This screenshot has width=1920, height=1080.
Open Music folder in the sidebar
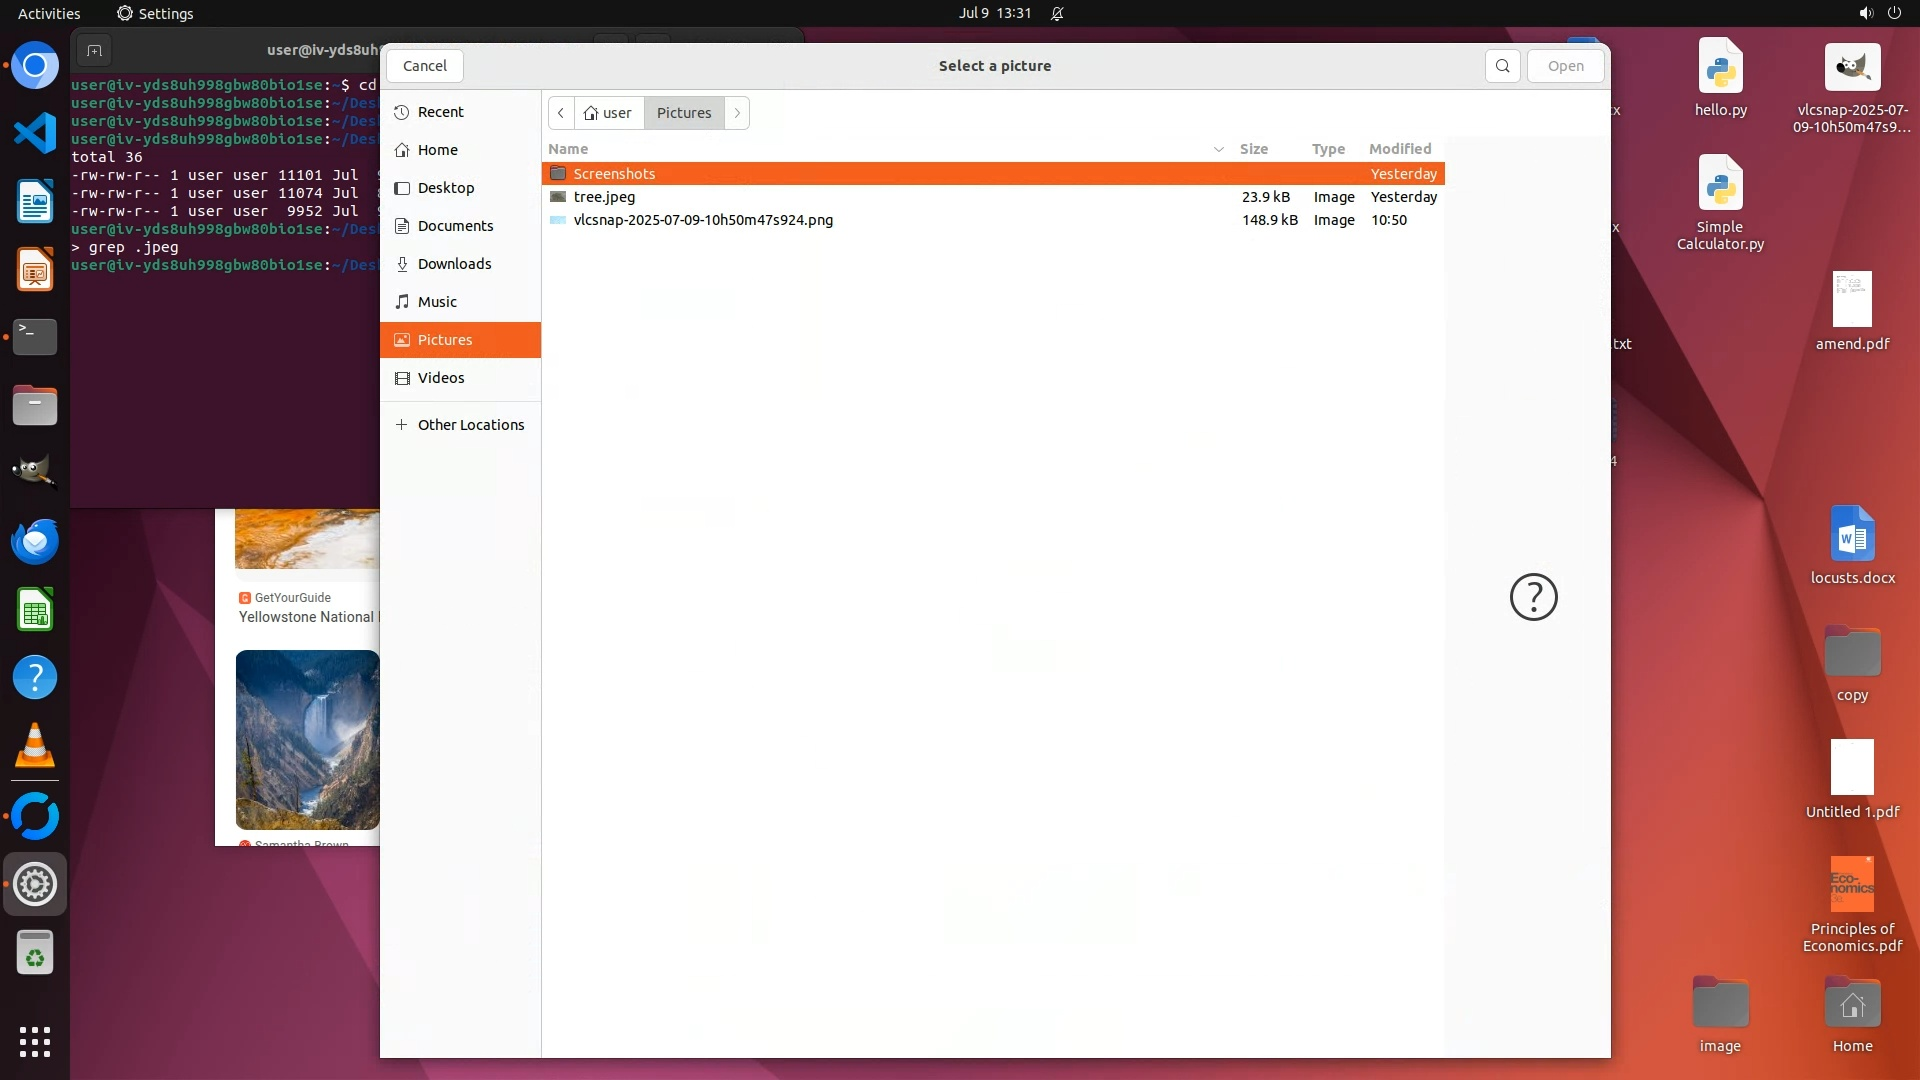click(x=437, y=302)
